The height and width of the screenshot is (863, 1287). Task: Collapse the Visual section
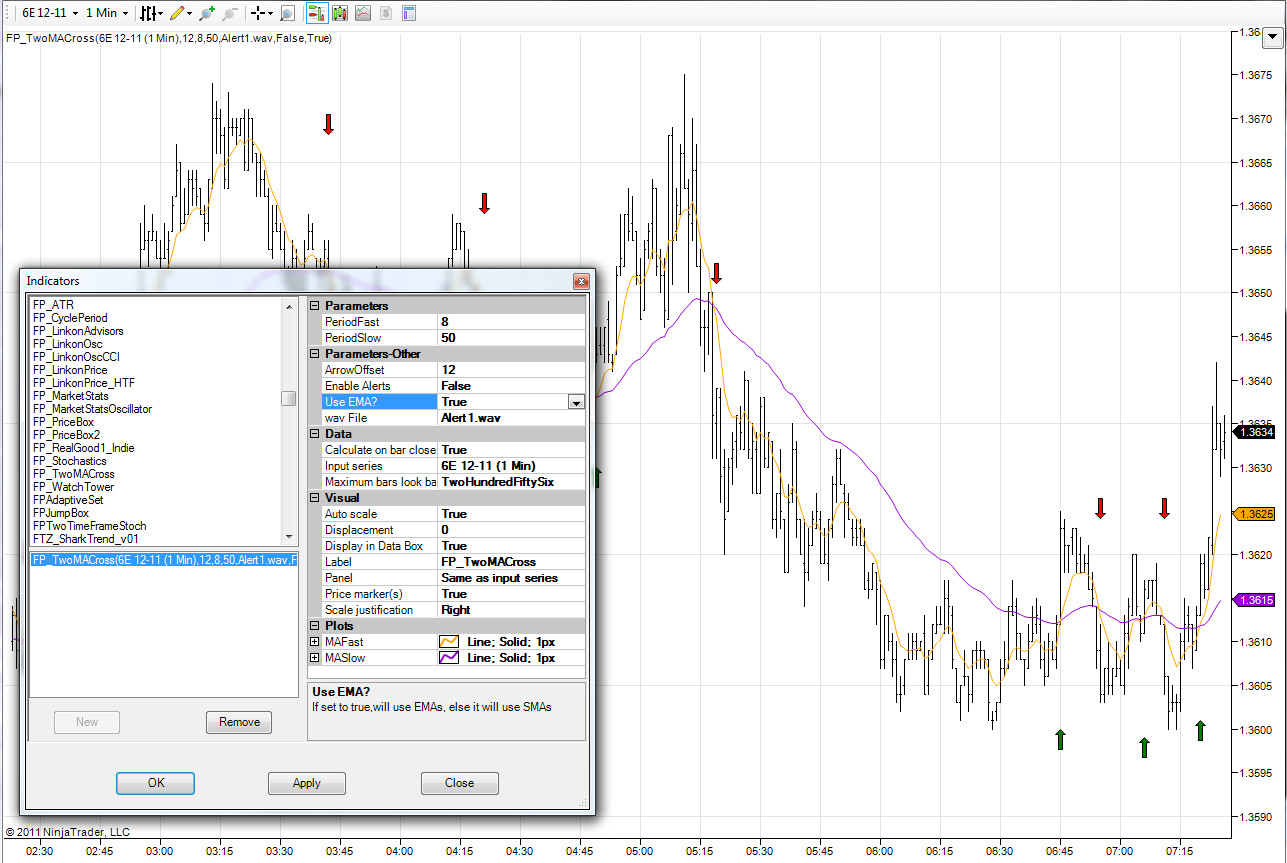(x=315, y=498)
